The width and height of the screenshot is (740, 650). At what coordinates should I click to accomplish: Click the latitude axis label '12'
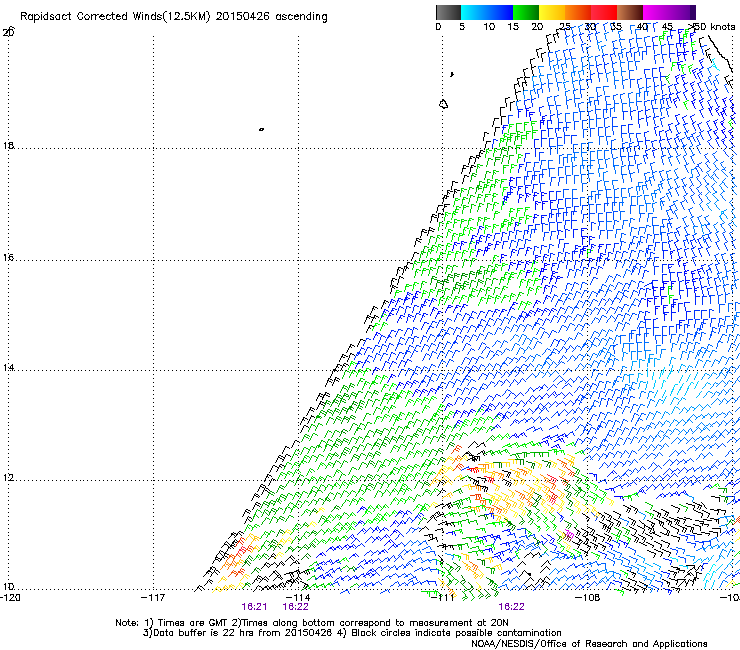coord(8,477)
